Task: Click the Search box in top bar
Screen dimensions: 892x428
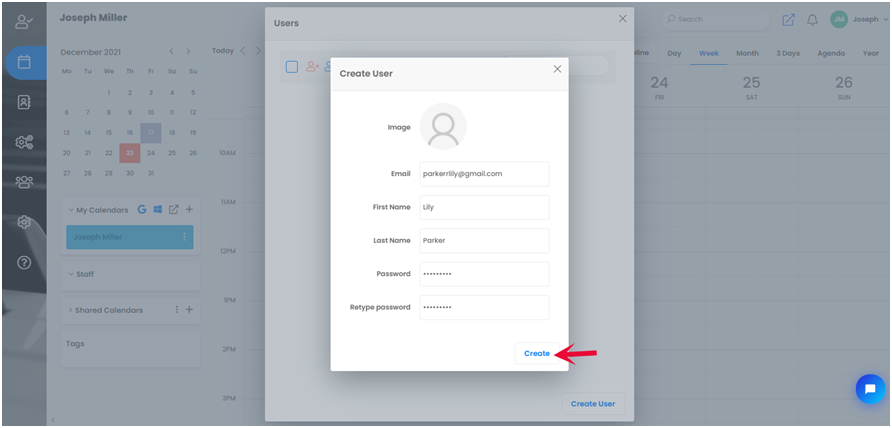Action: tap(715, 19)
